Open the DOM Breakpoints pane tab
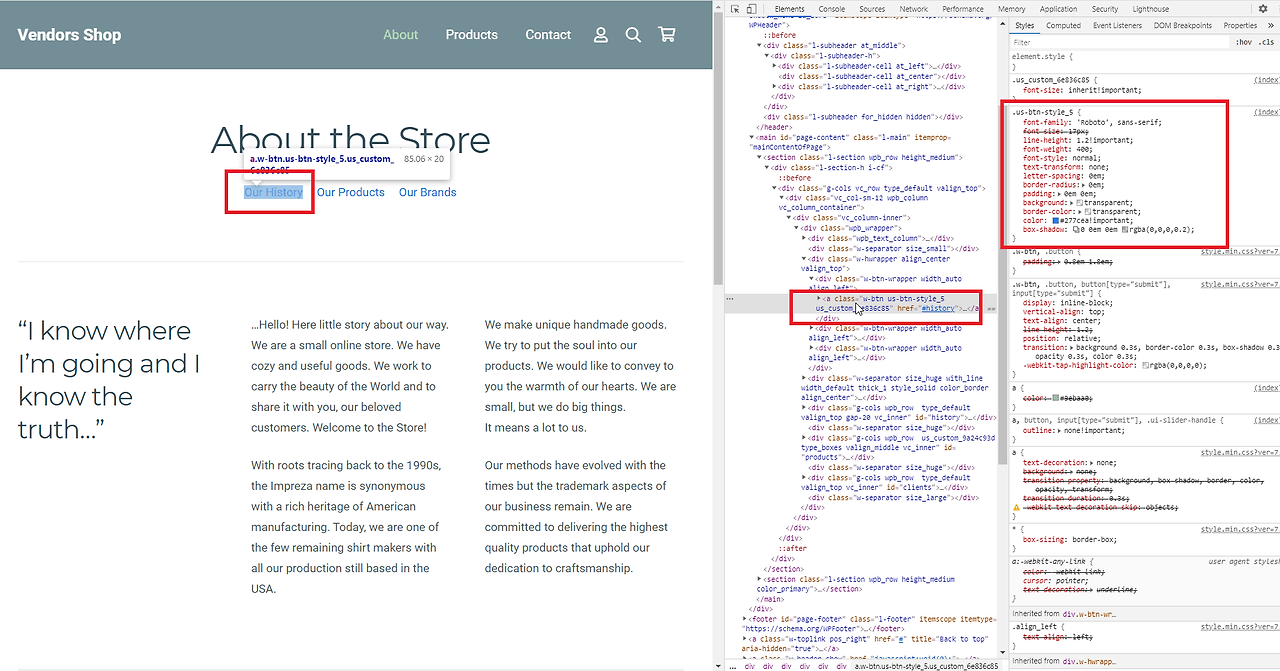The width and height of the screenshot is (1280, 671). [x=1184, y=26]
